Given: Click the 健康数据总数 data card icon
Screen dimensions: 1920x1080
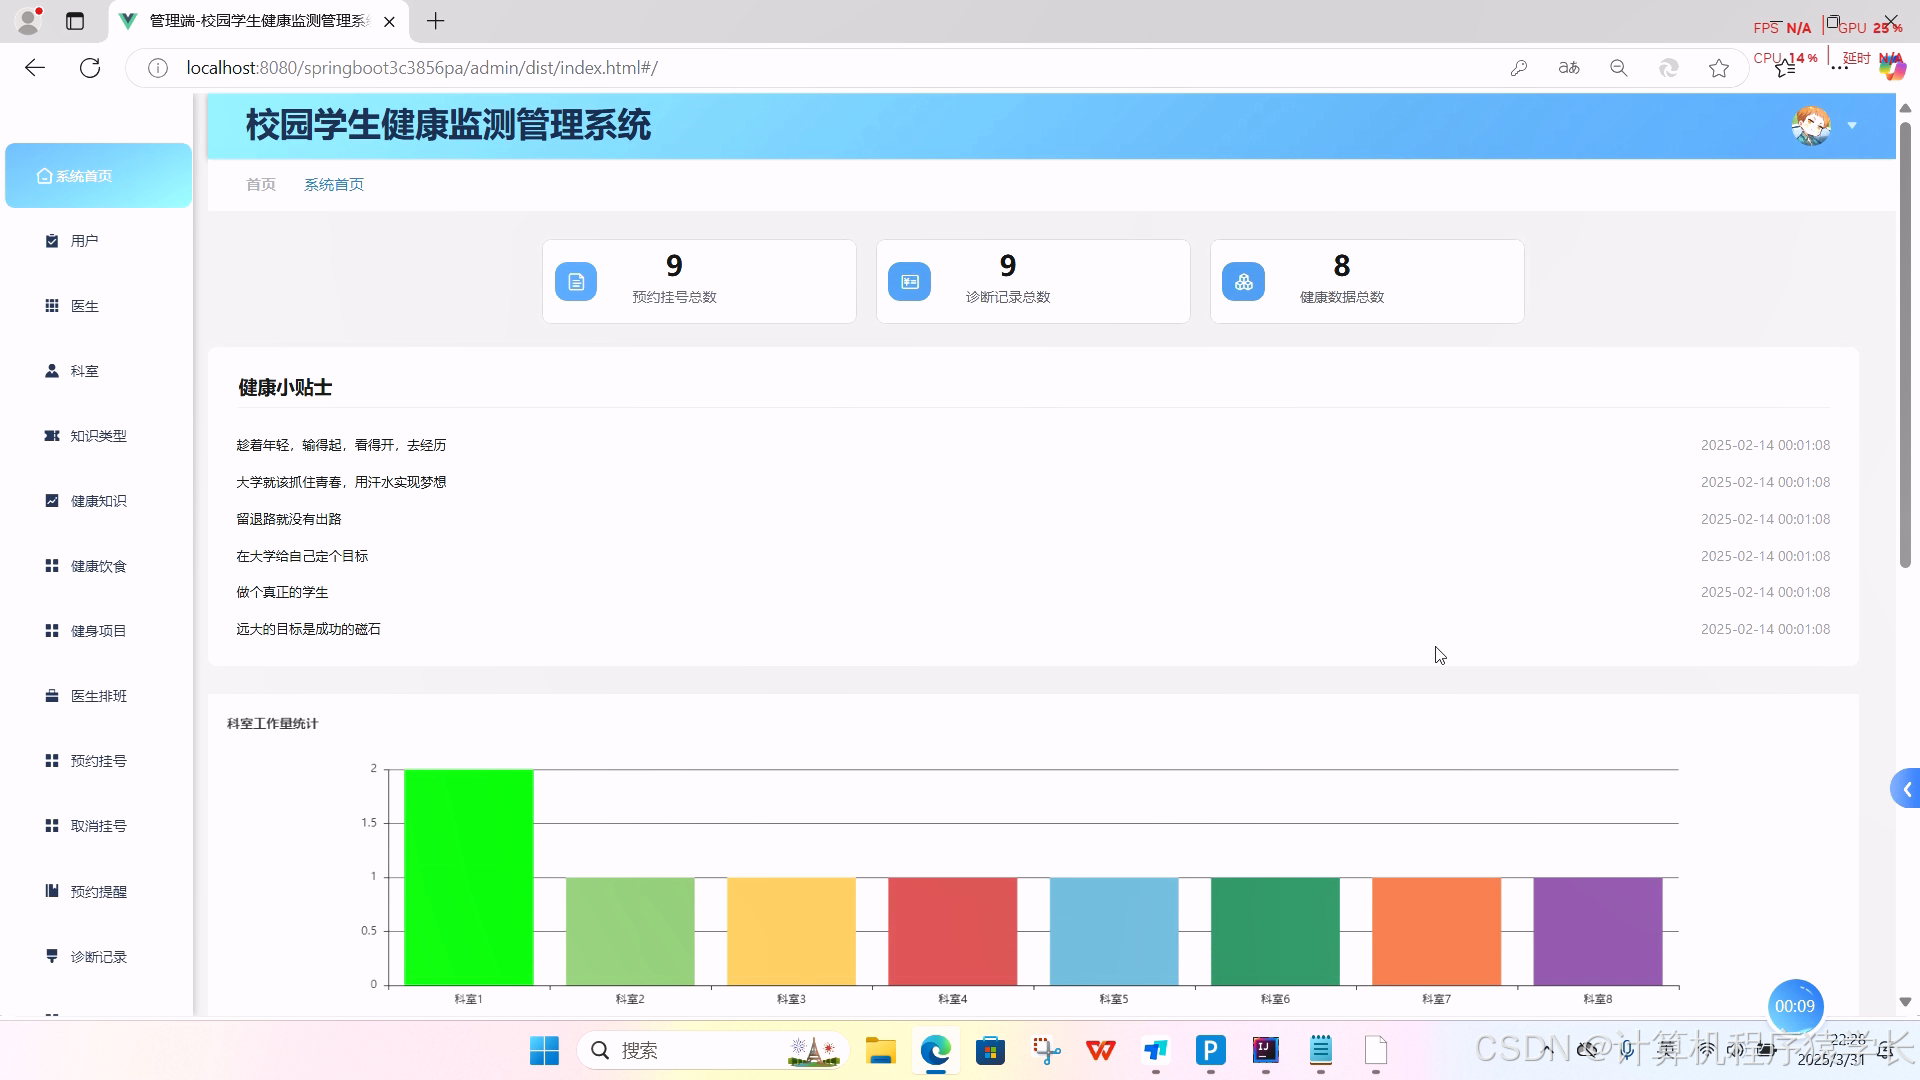Looking at the screenshot, I should pyautogui.click(x=1243, y=281).
